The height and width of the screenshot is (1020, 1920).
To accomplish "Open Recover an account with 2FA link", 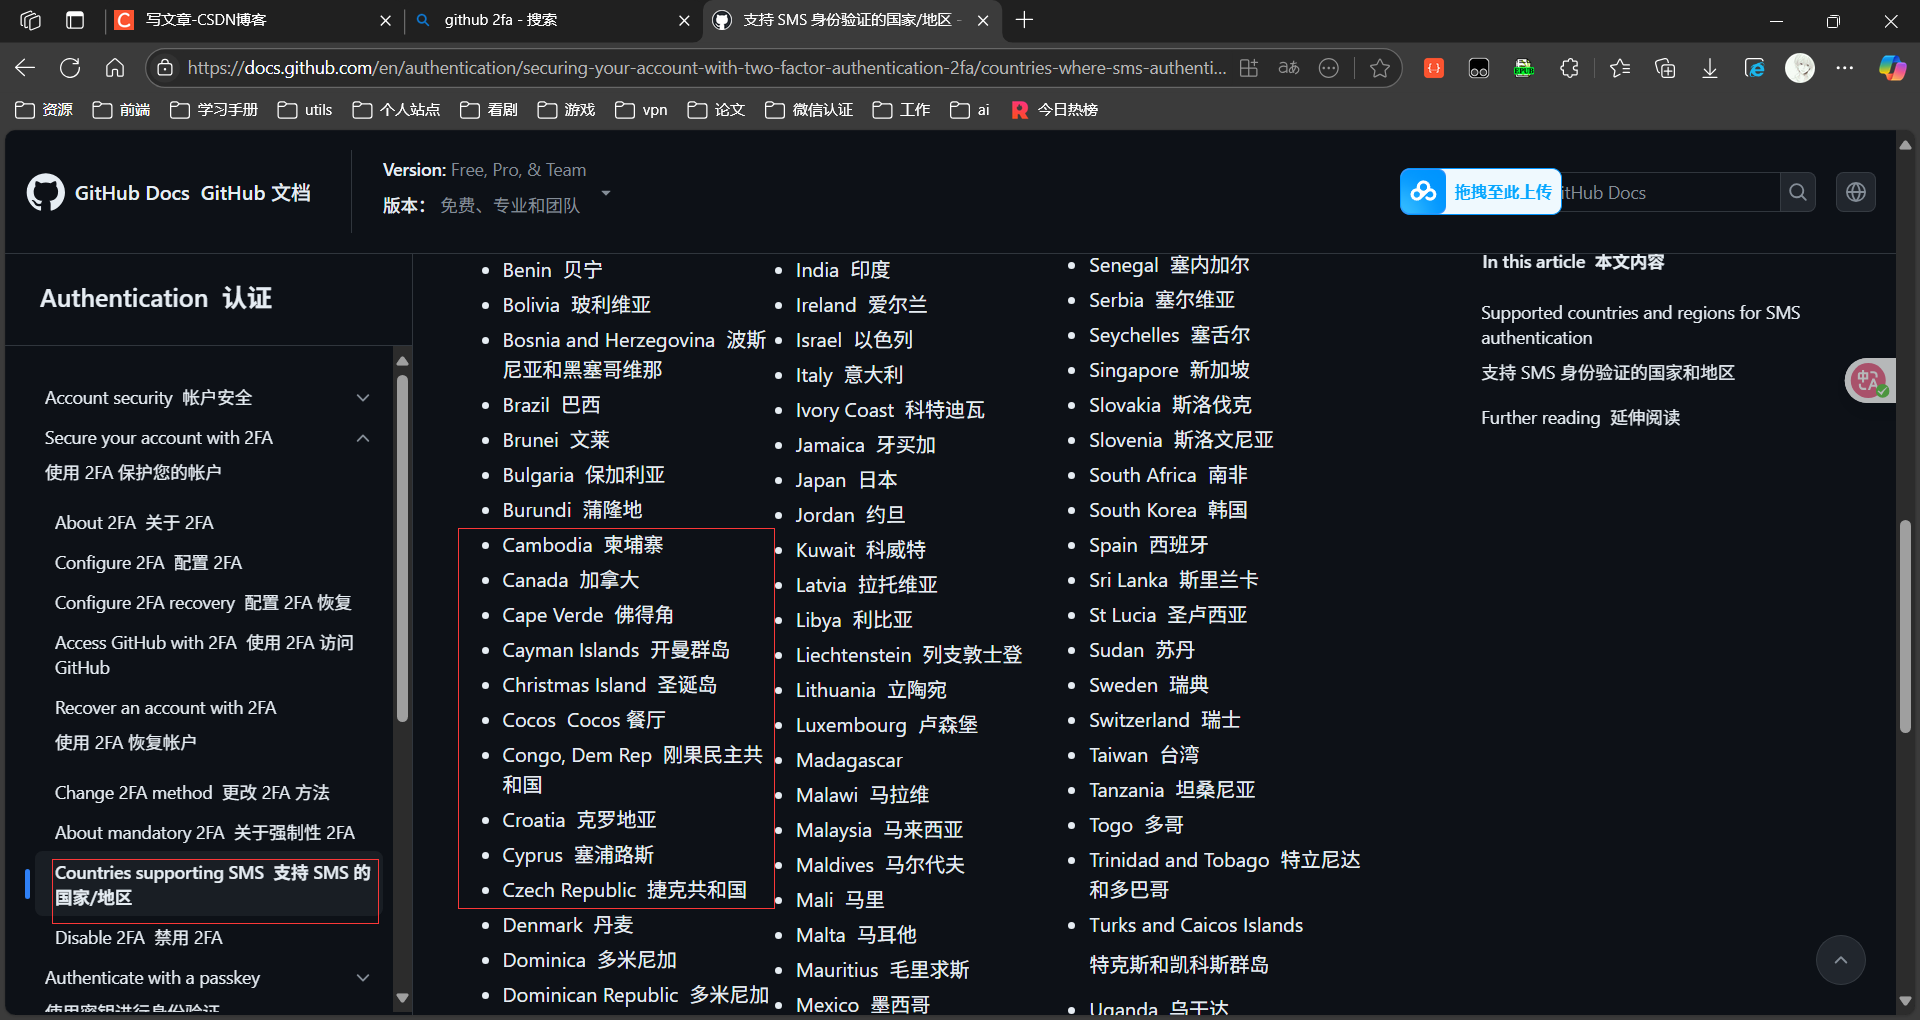I will point(165,725).
